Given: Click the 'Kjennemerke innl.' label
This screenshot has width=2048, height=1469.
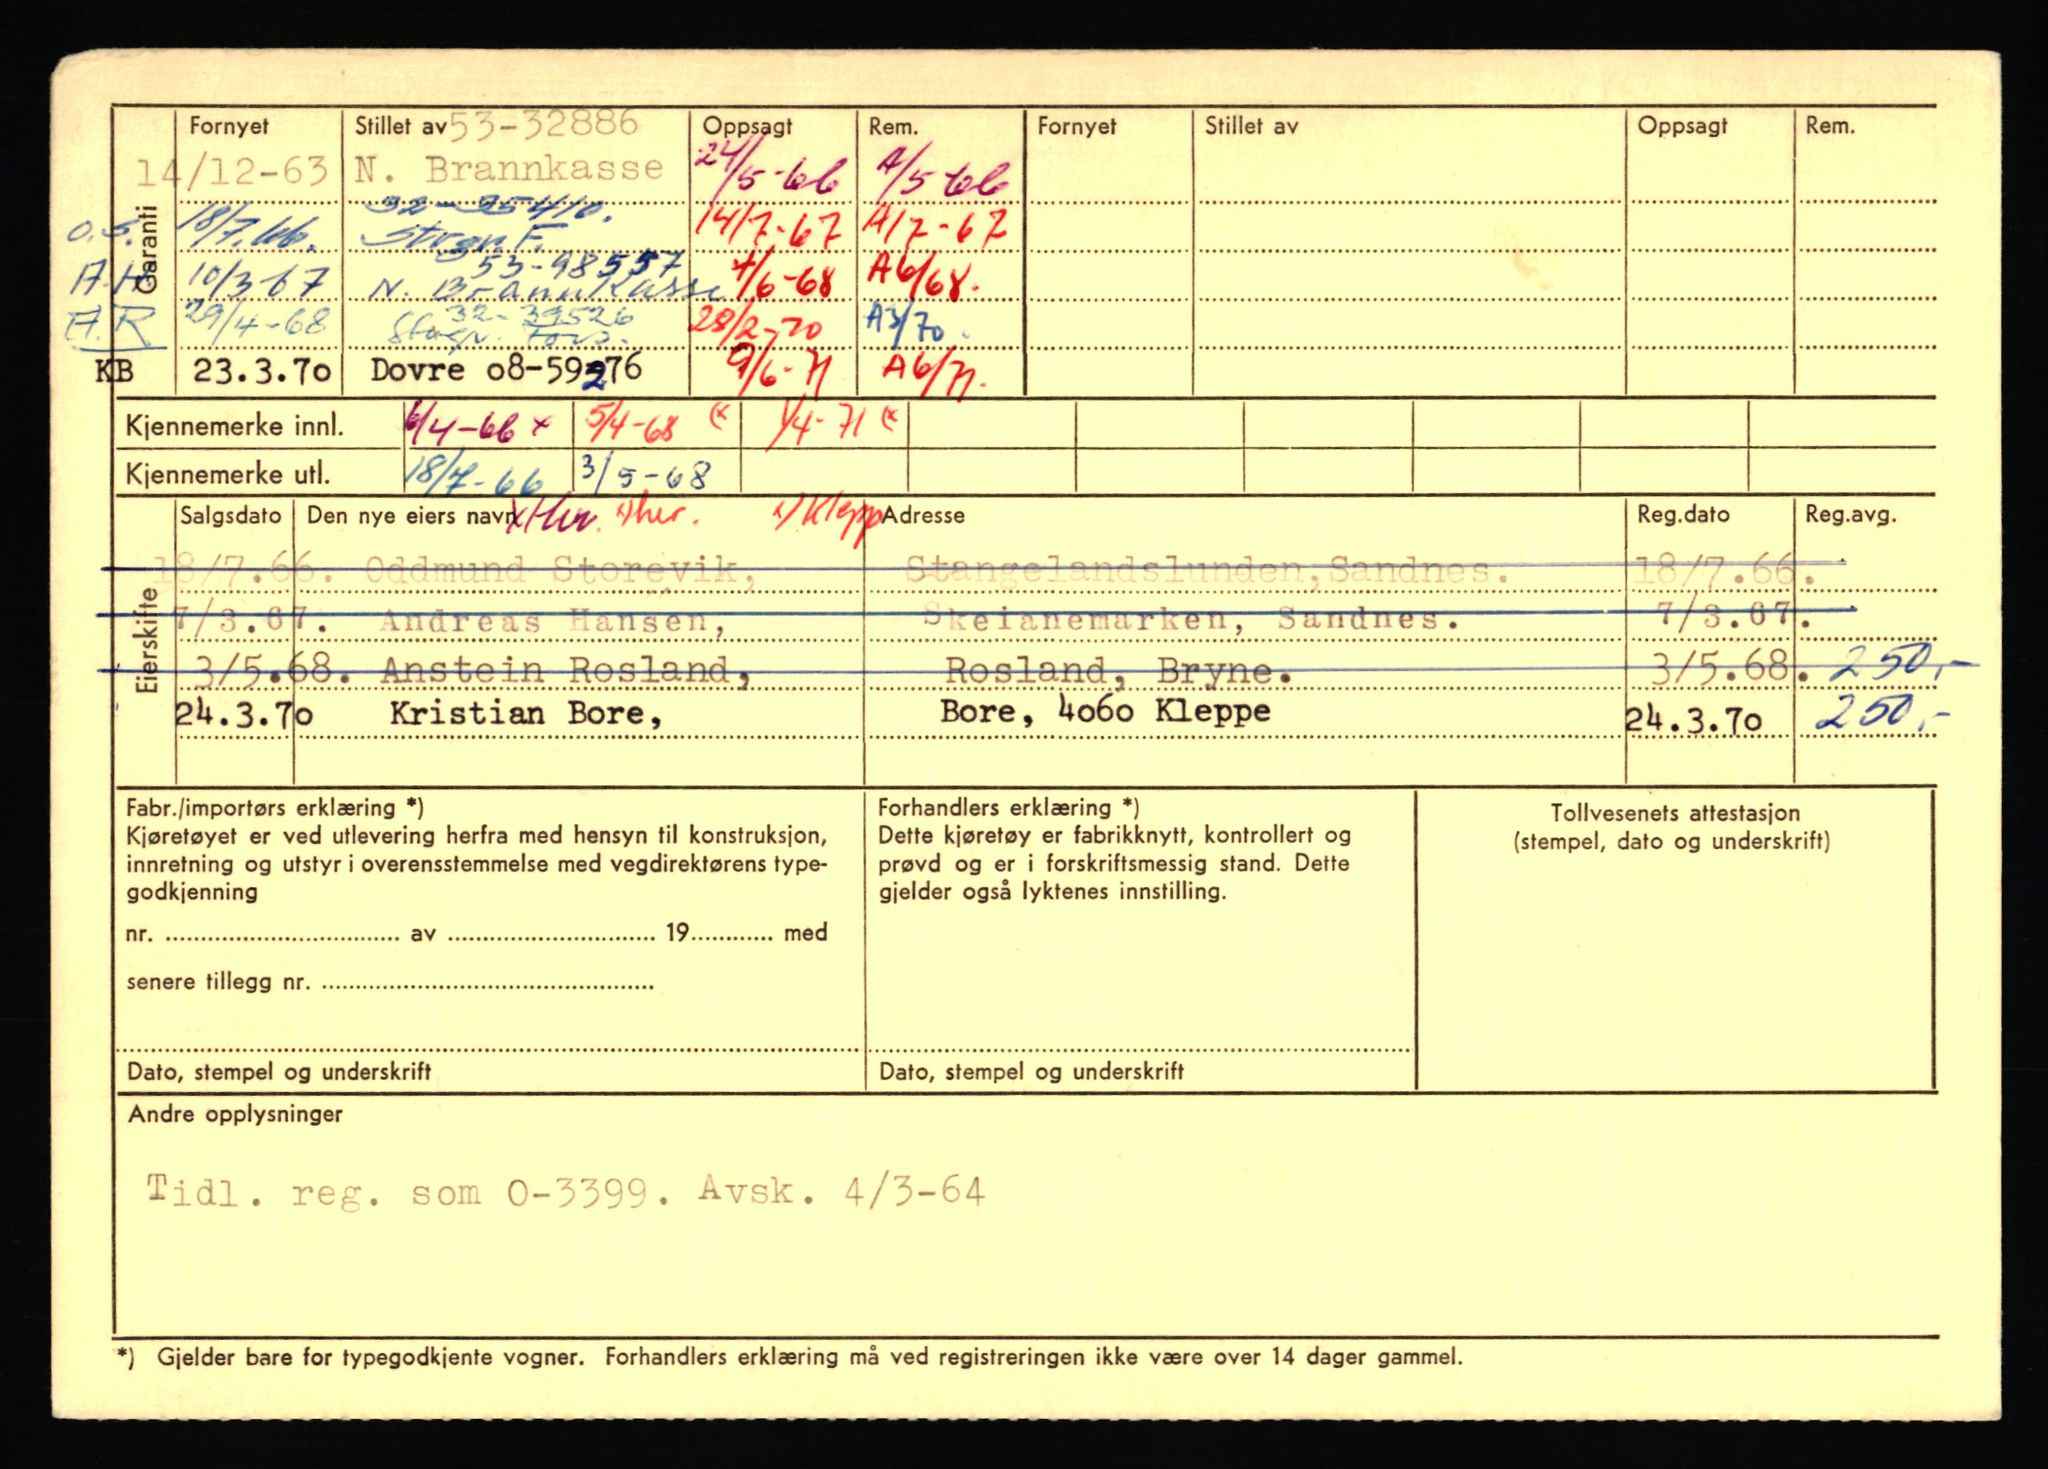Looking at the screenshot, I should 234,427.
